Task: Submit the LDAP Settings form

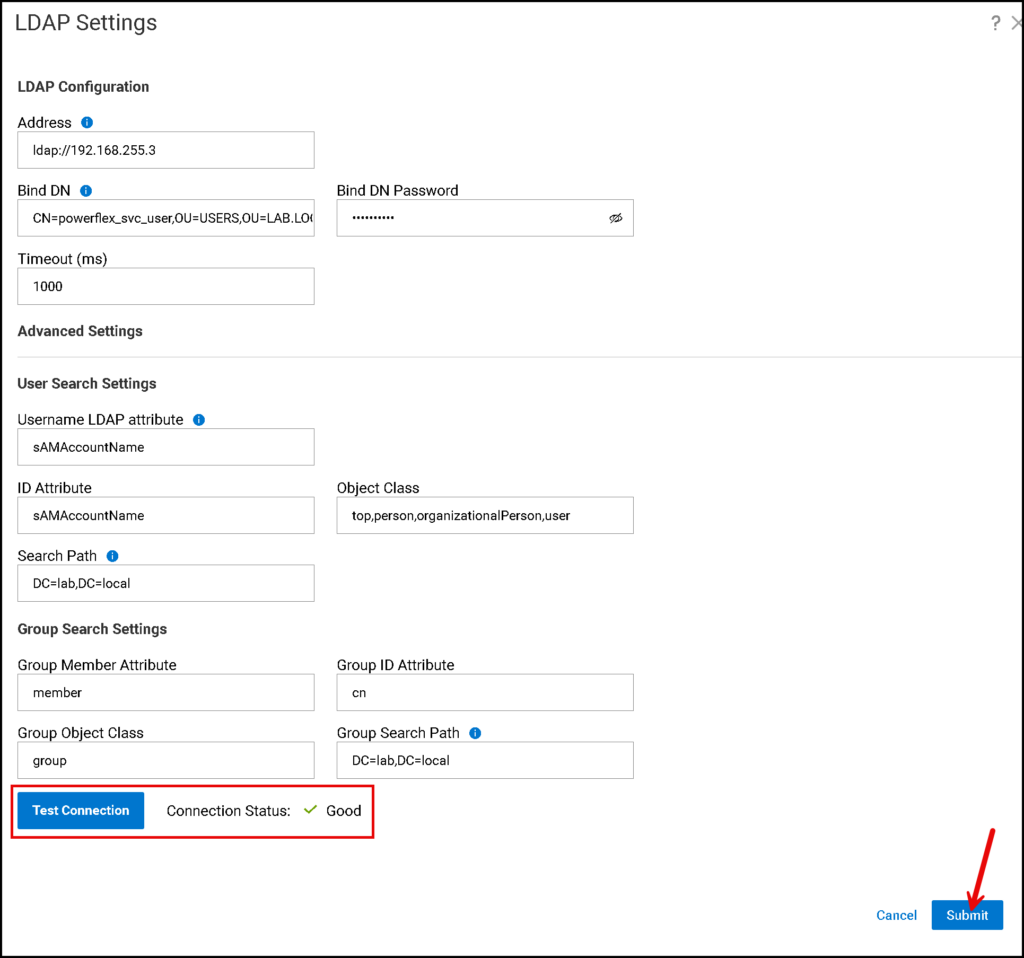Action: click(x=967, y=915)
